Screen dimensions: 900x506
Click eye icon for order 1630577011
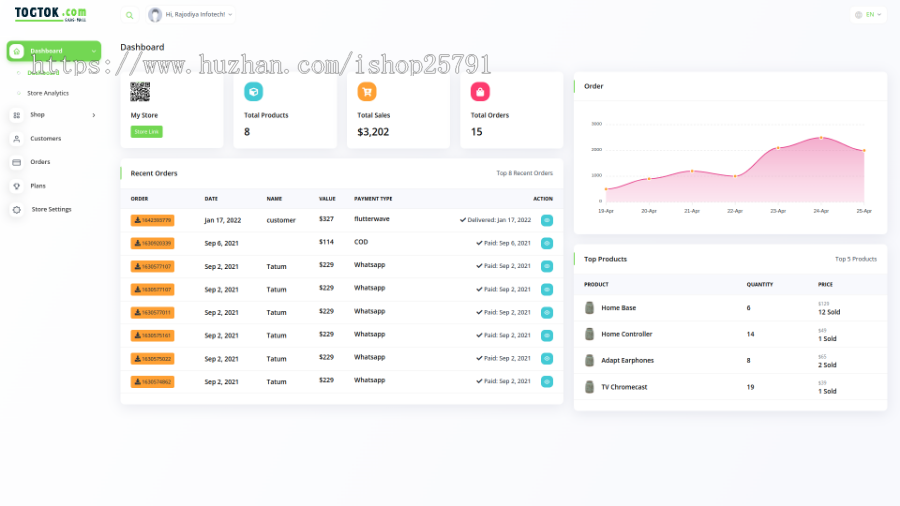(x=547, y=313)
